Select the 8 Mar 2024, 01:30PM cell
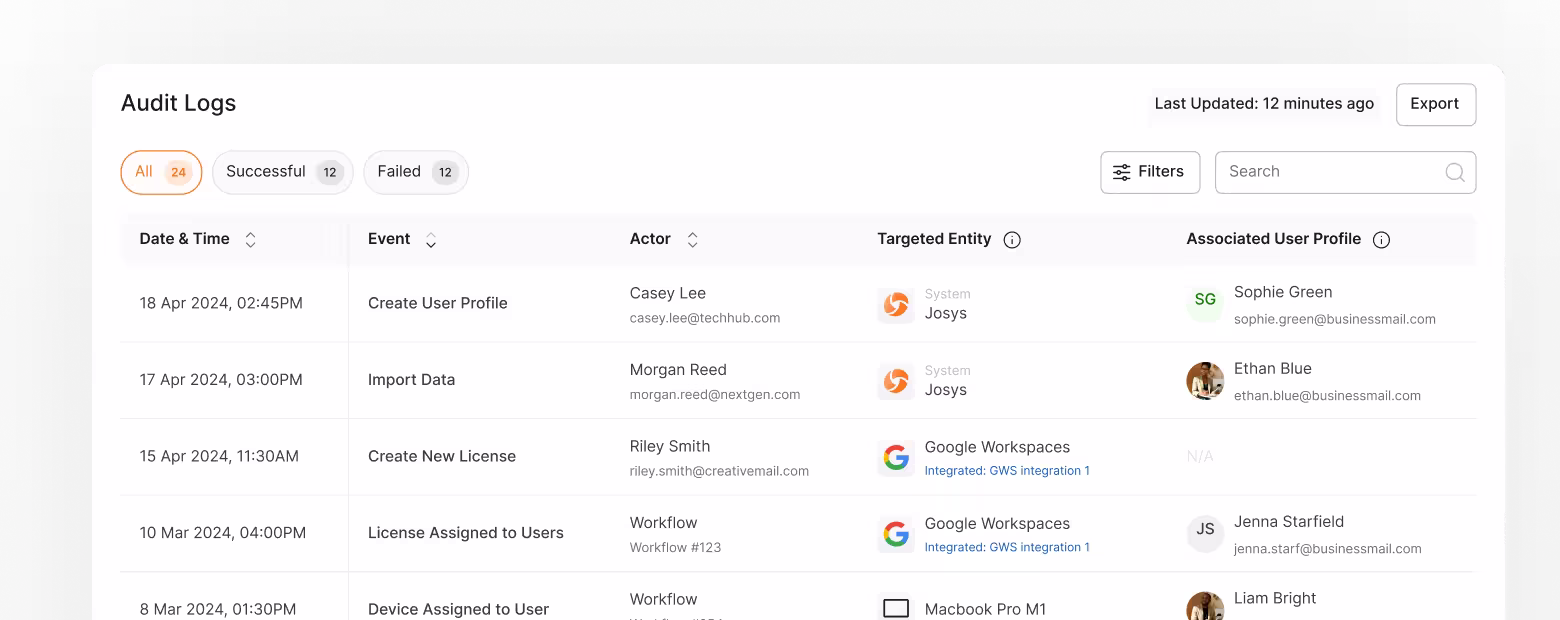 [218, 609]
